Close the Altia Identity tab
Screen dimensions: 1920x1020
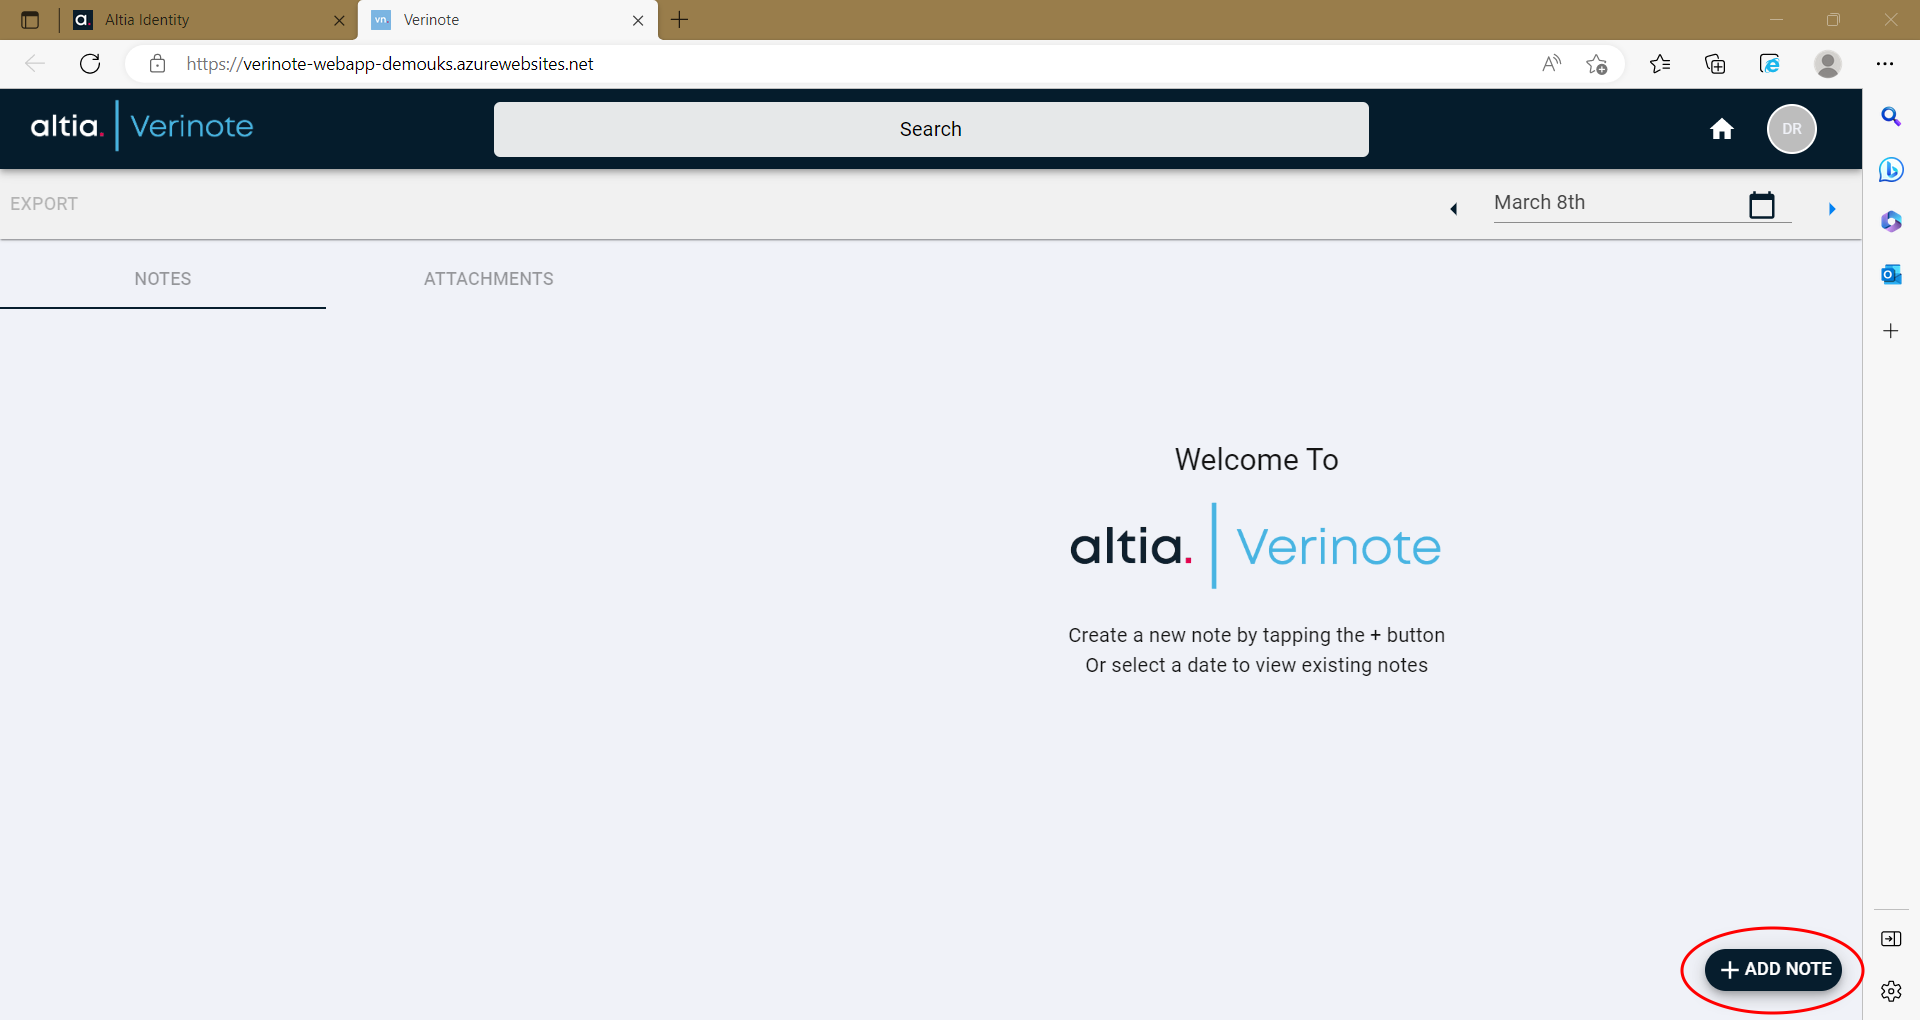[339, 20]
